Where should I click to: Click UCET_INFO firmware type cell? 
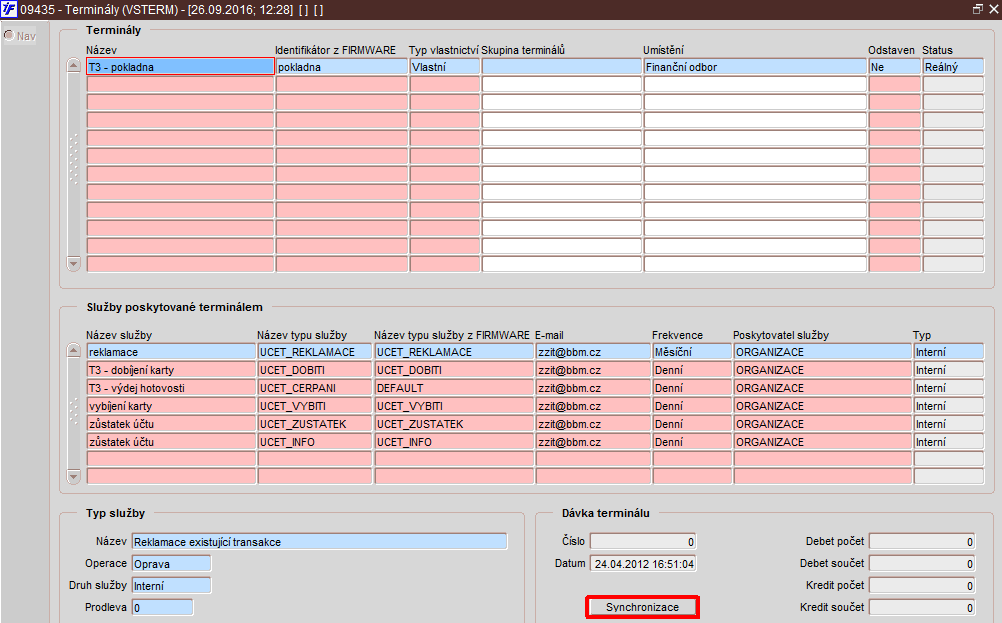[454, 441]
